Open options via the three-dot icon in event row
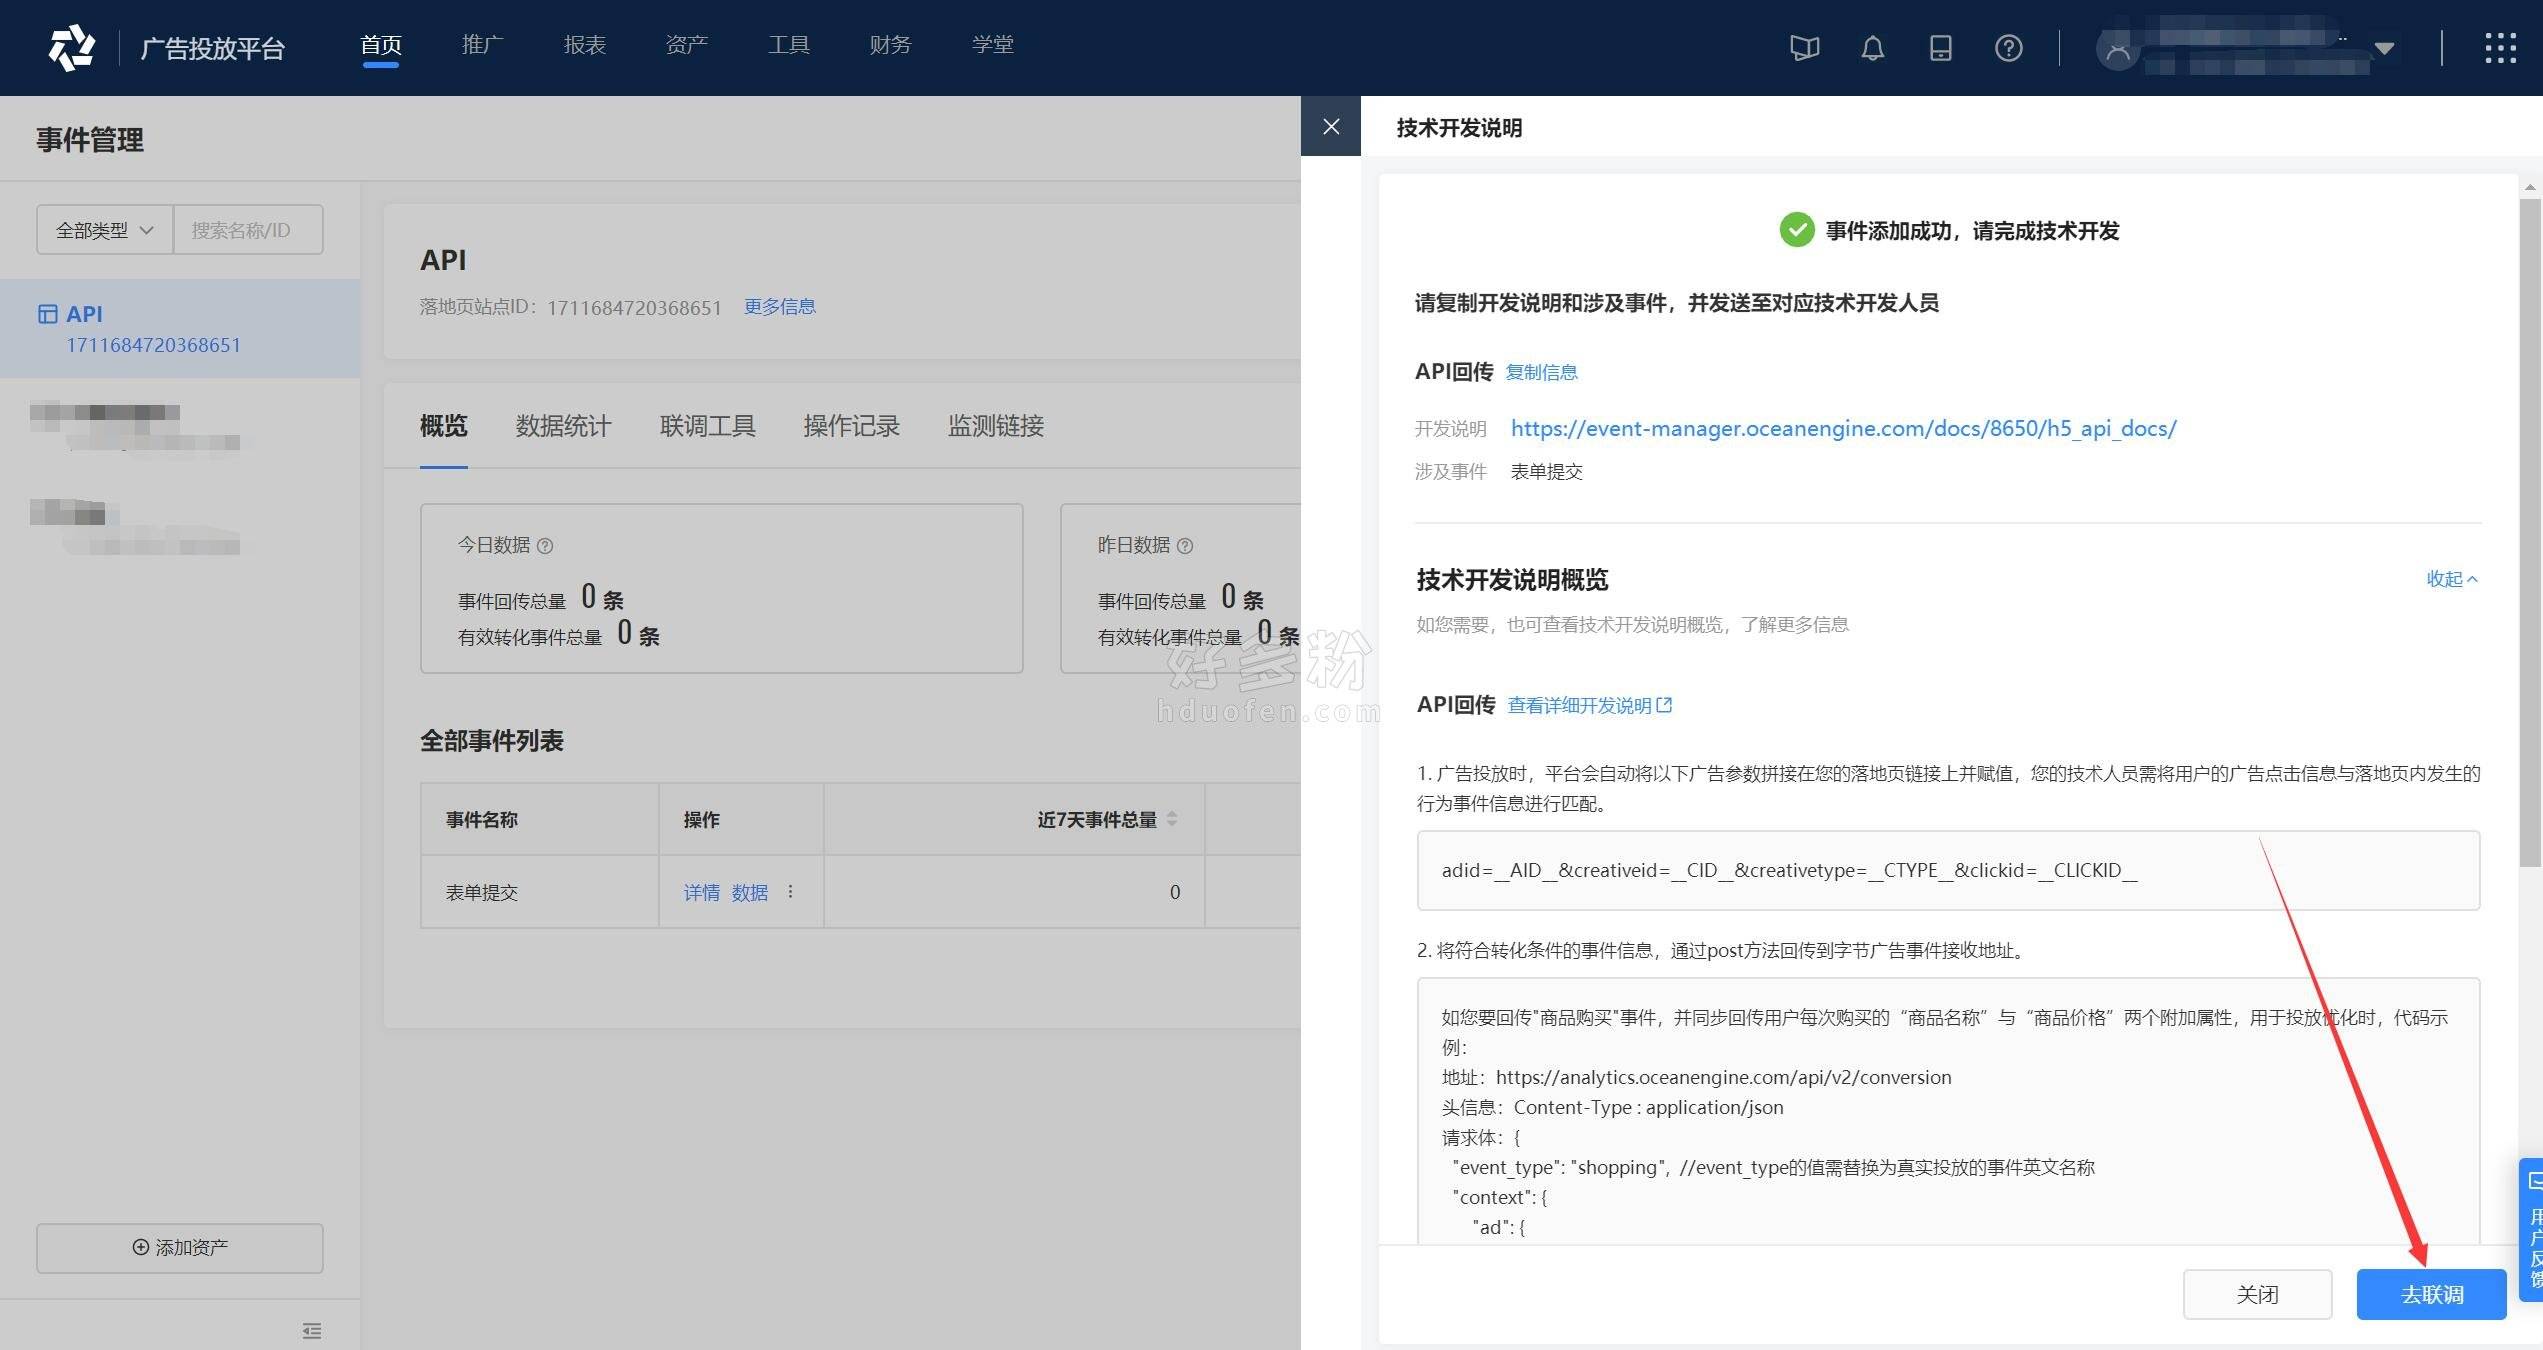Screen dimensions: 2543x1350 click(x=790, y=892)
